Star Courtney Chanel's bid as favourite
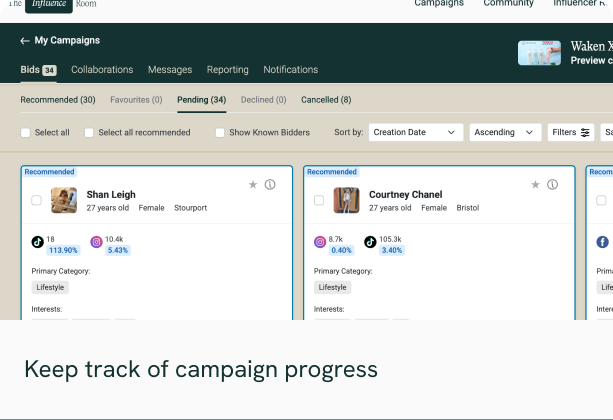 pos(535,185)
